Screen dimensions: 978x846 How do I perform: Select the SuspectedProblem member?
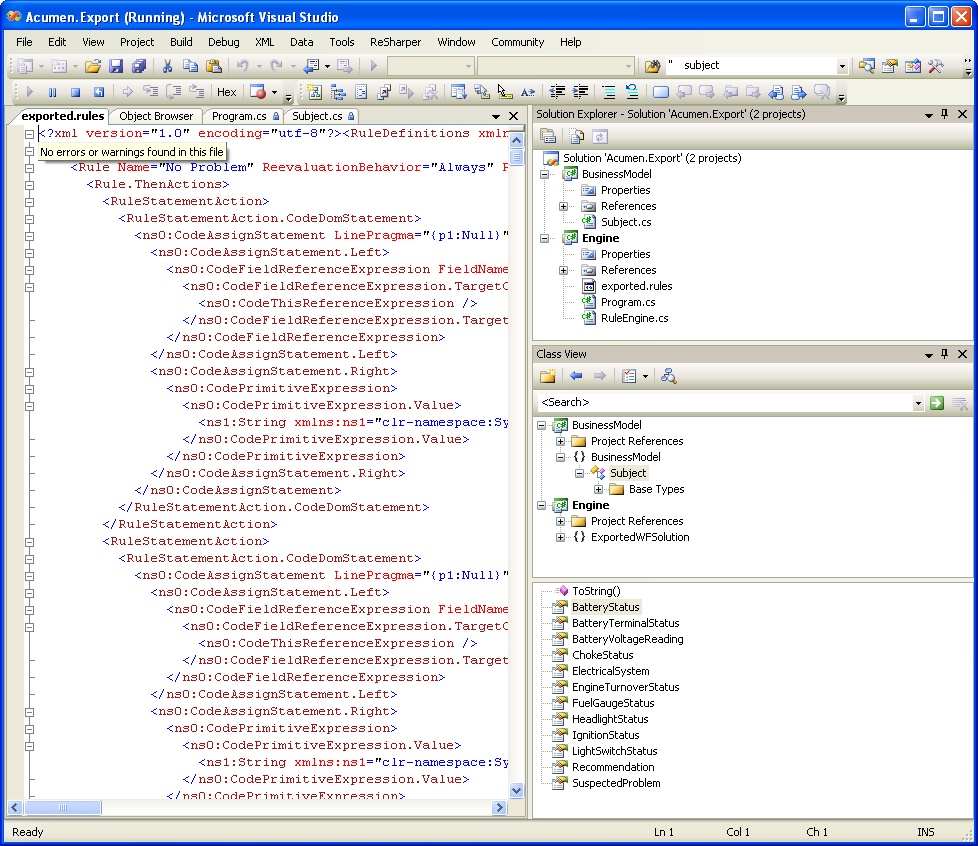click(616, 784)
